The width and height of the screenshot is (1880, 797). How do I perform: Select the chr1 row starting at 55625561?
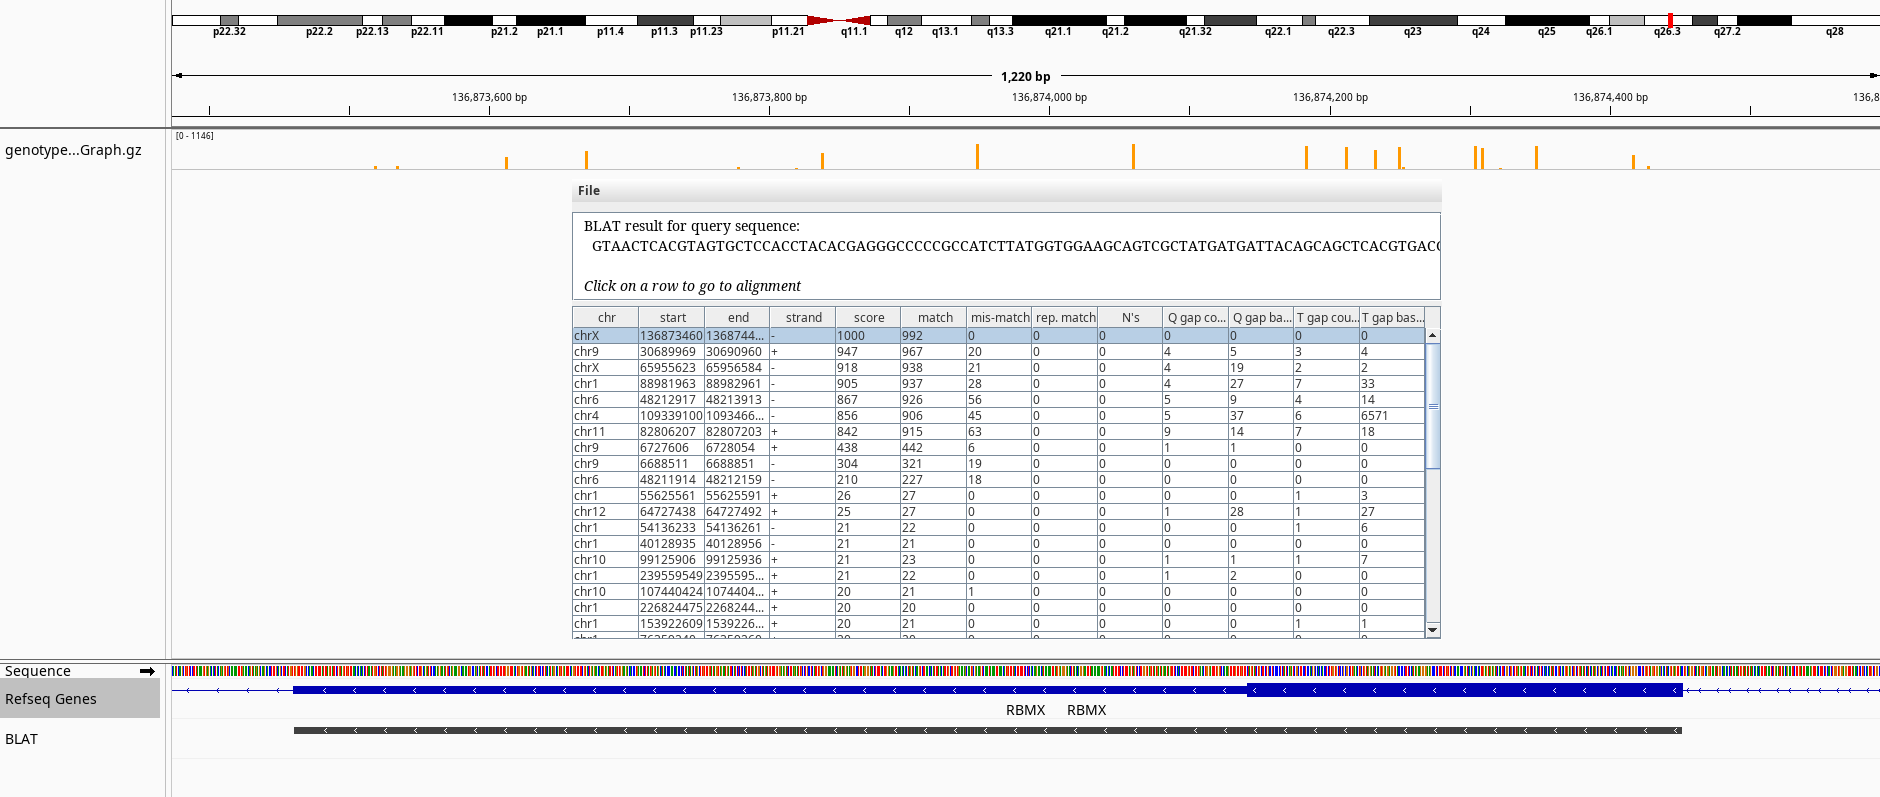pyautogui.click(x=998, y=496)
